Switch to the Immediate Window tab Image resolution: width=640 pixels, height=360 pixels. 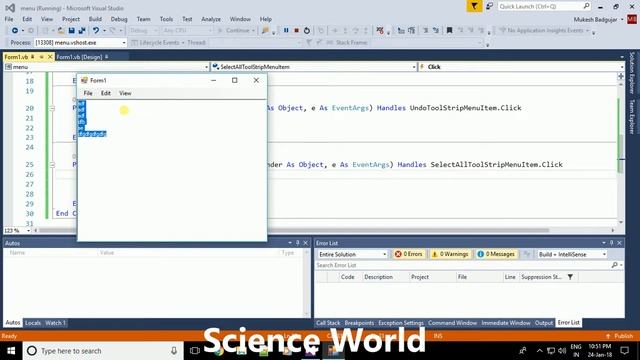click(506, 323)
